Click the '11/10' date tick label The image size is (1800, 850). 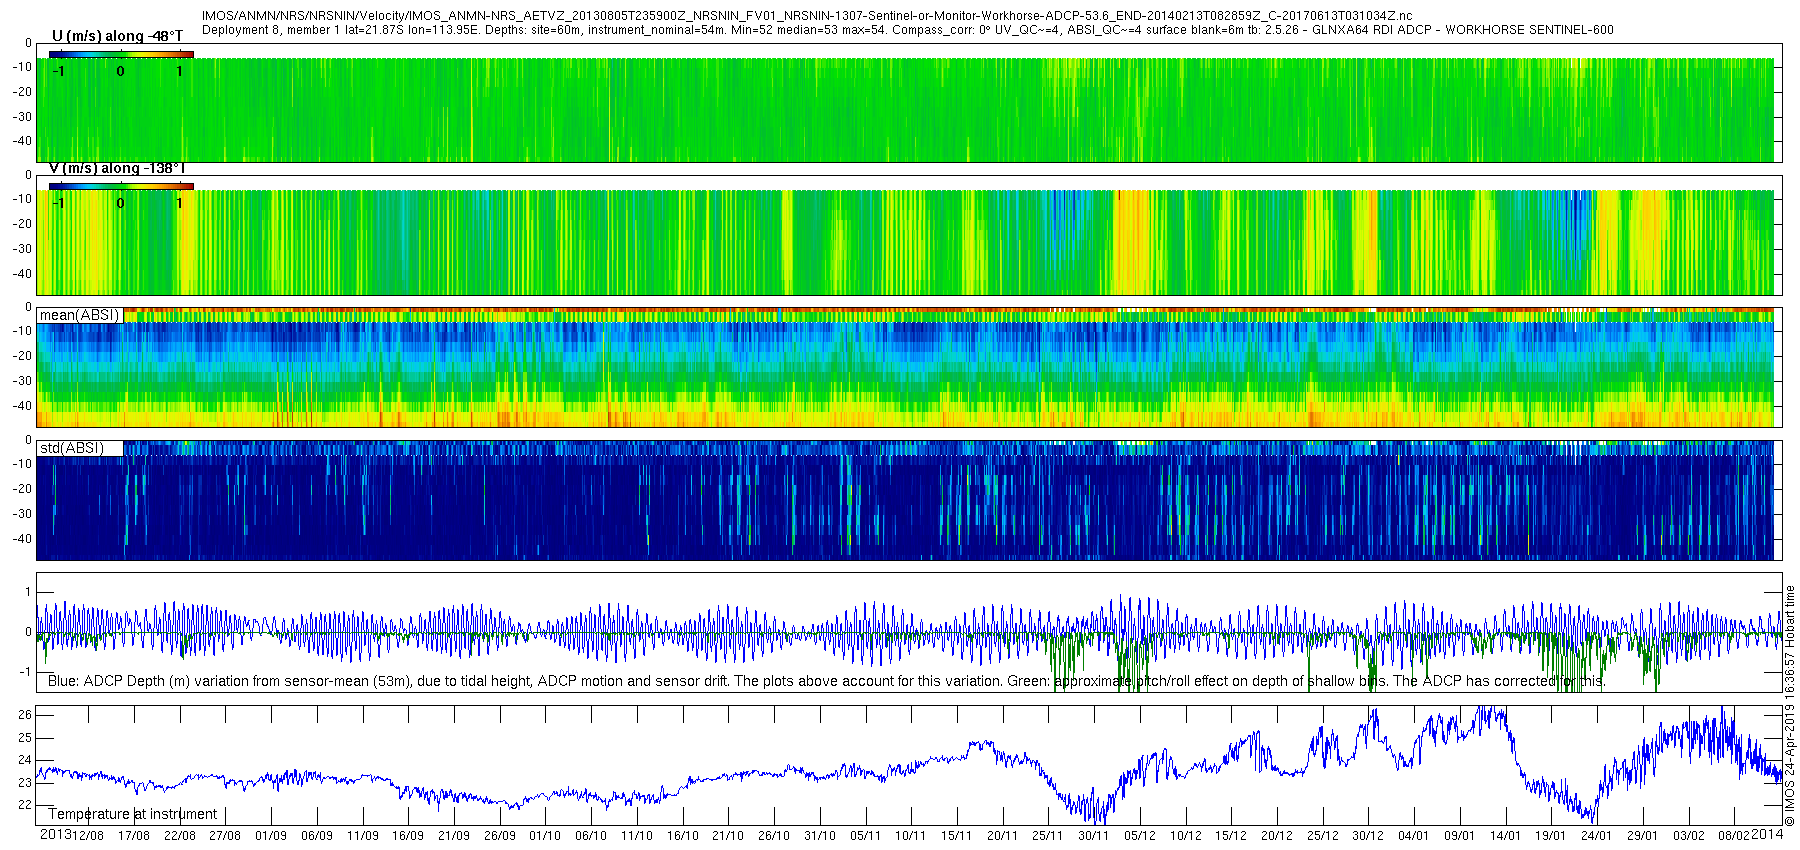[x=637, y=836]
